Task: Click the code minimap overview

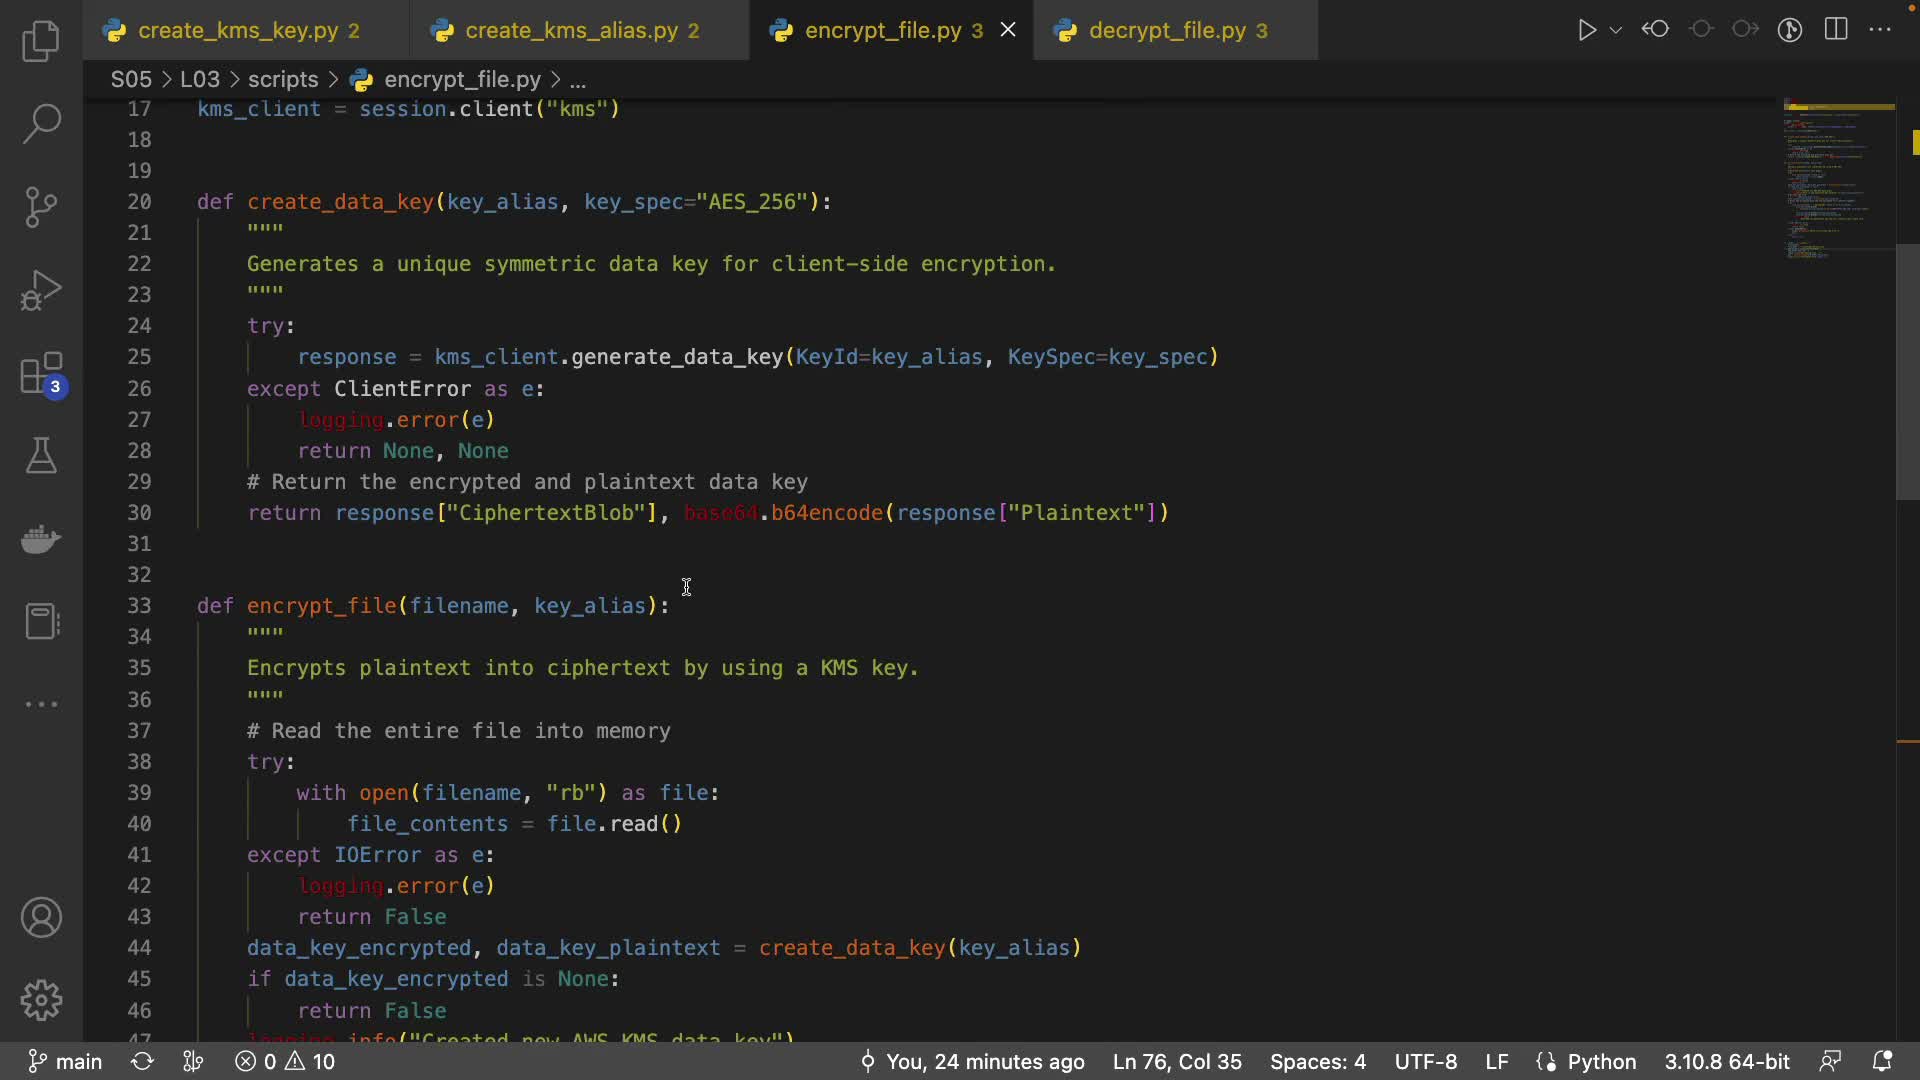Action: pos(1838,180)
